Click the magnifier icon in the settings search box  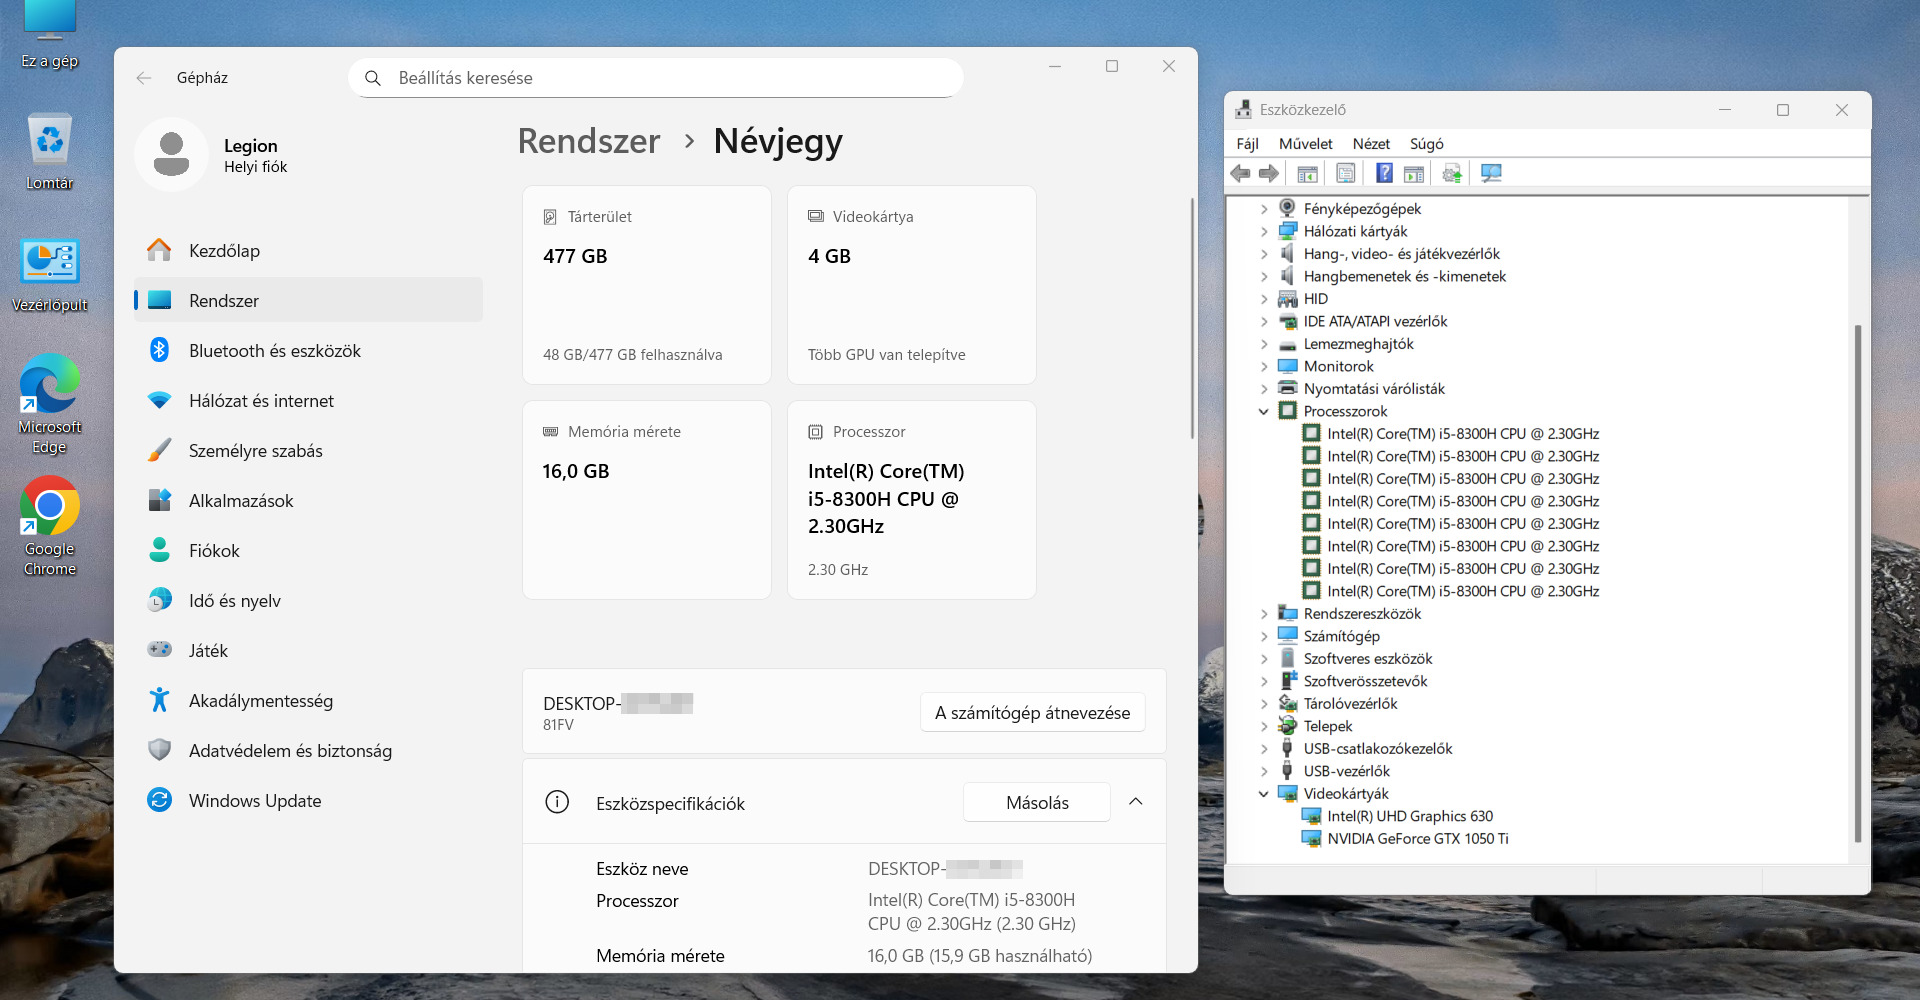click(x=373, y=78)
